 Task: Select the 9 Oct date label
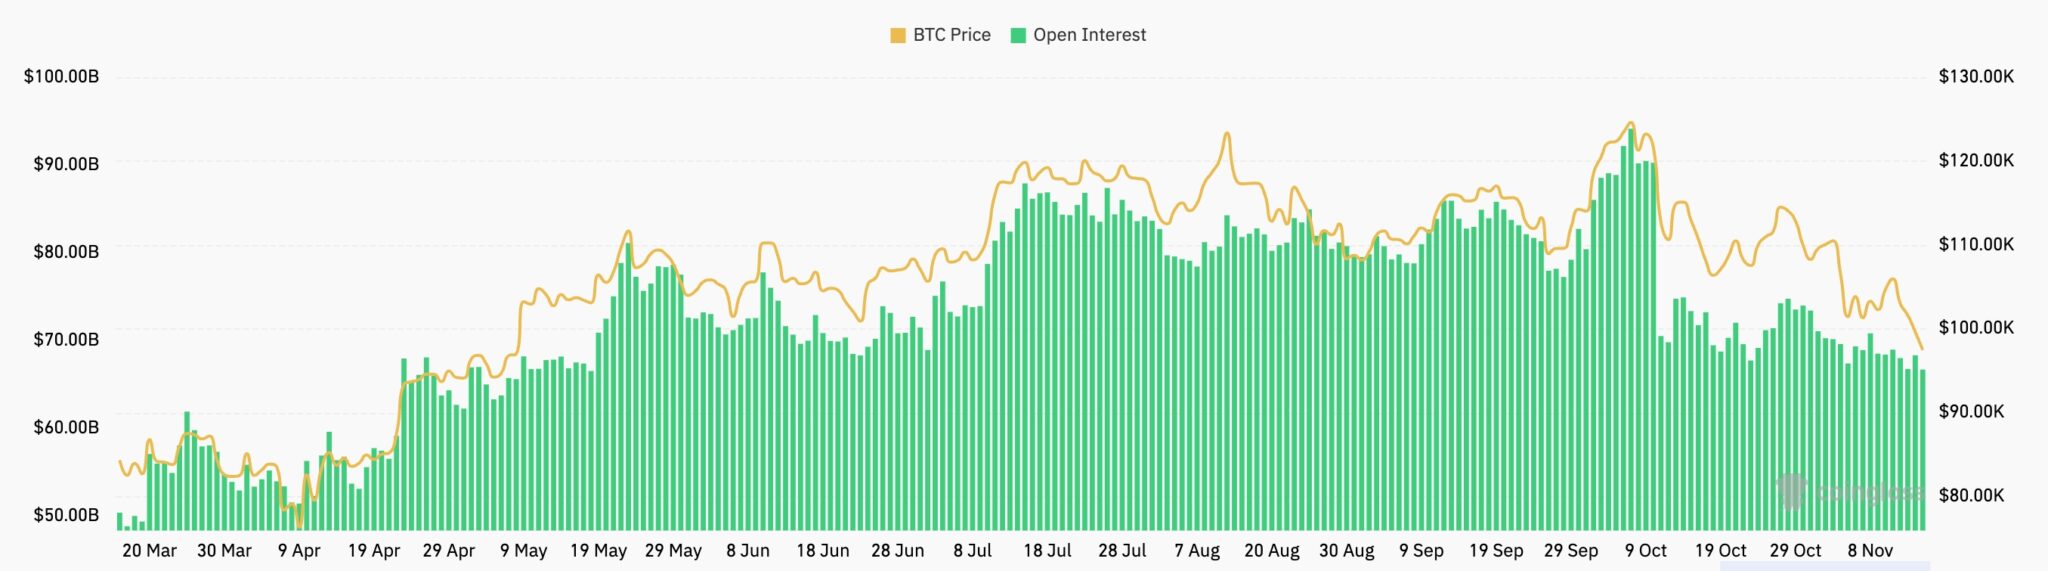1645,551
